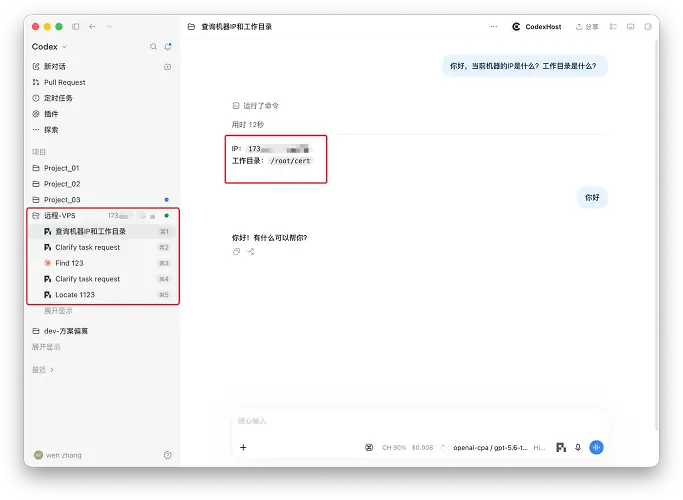Focus the 随心输入 message input
This screenshot has height=500, width=683.
pyautogui.click(x=419, y=421)
